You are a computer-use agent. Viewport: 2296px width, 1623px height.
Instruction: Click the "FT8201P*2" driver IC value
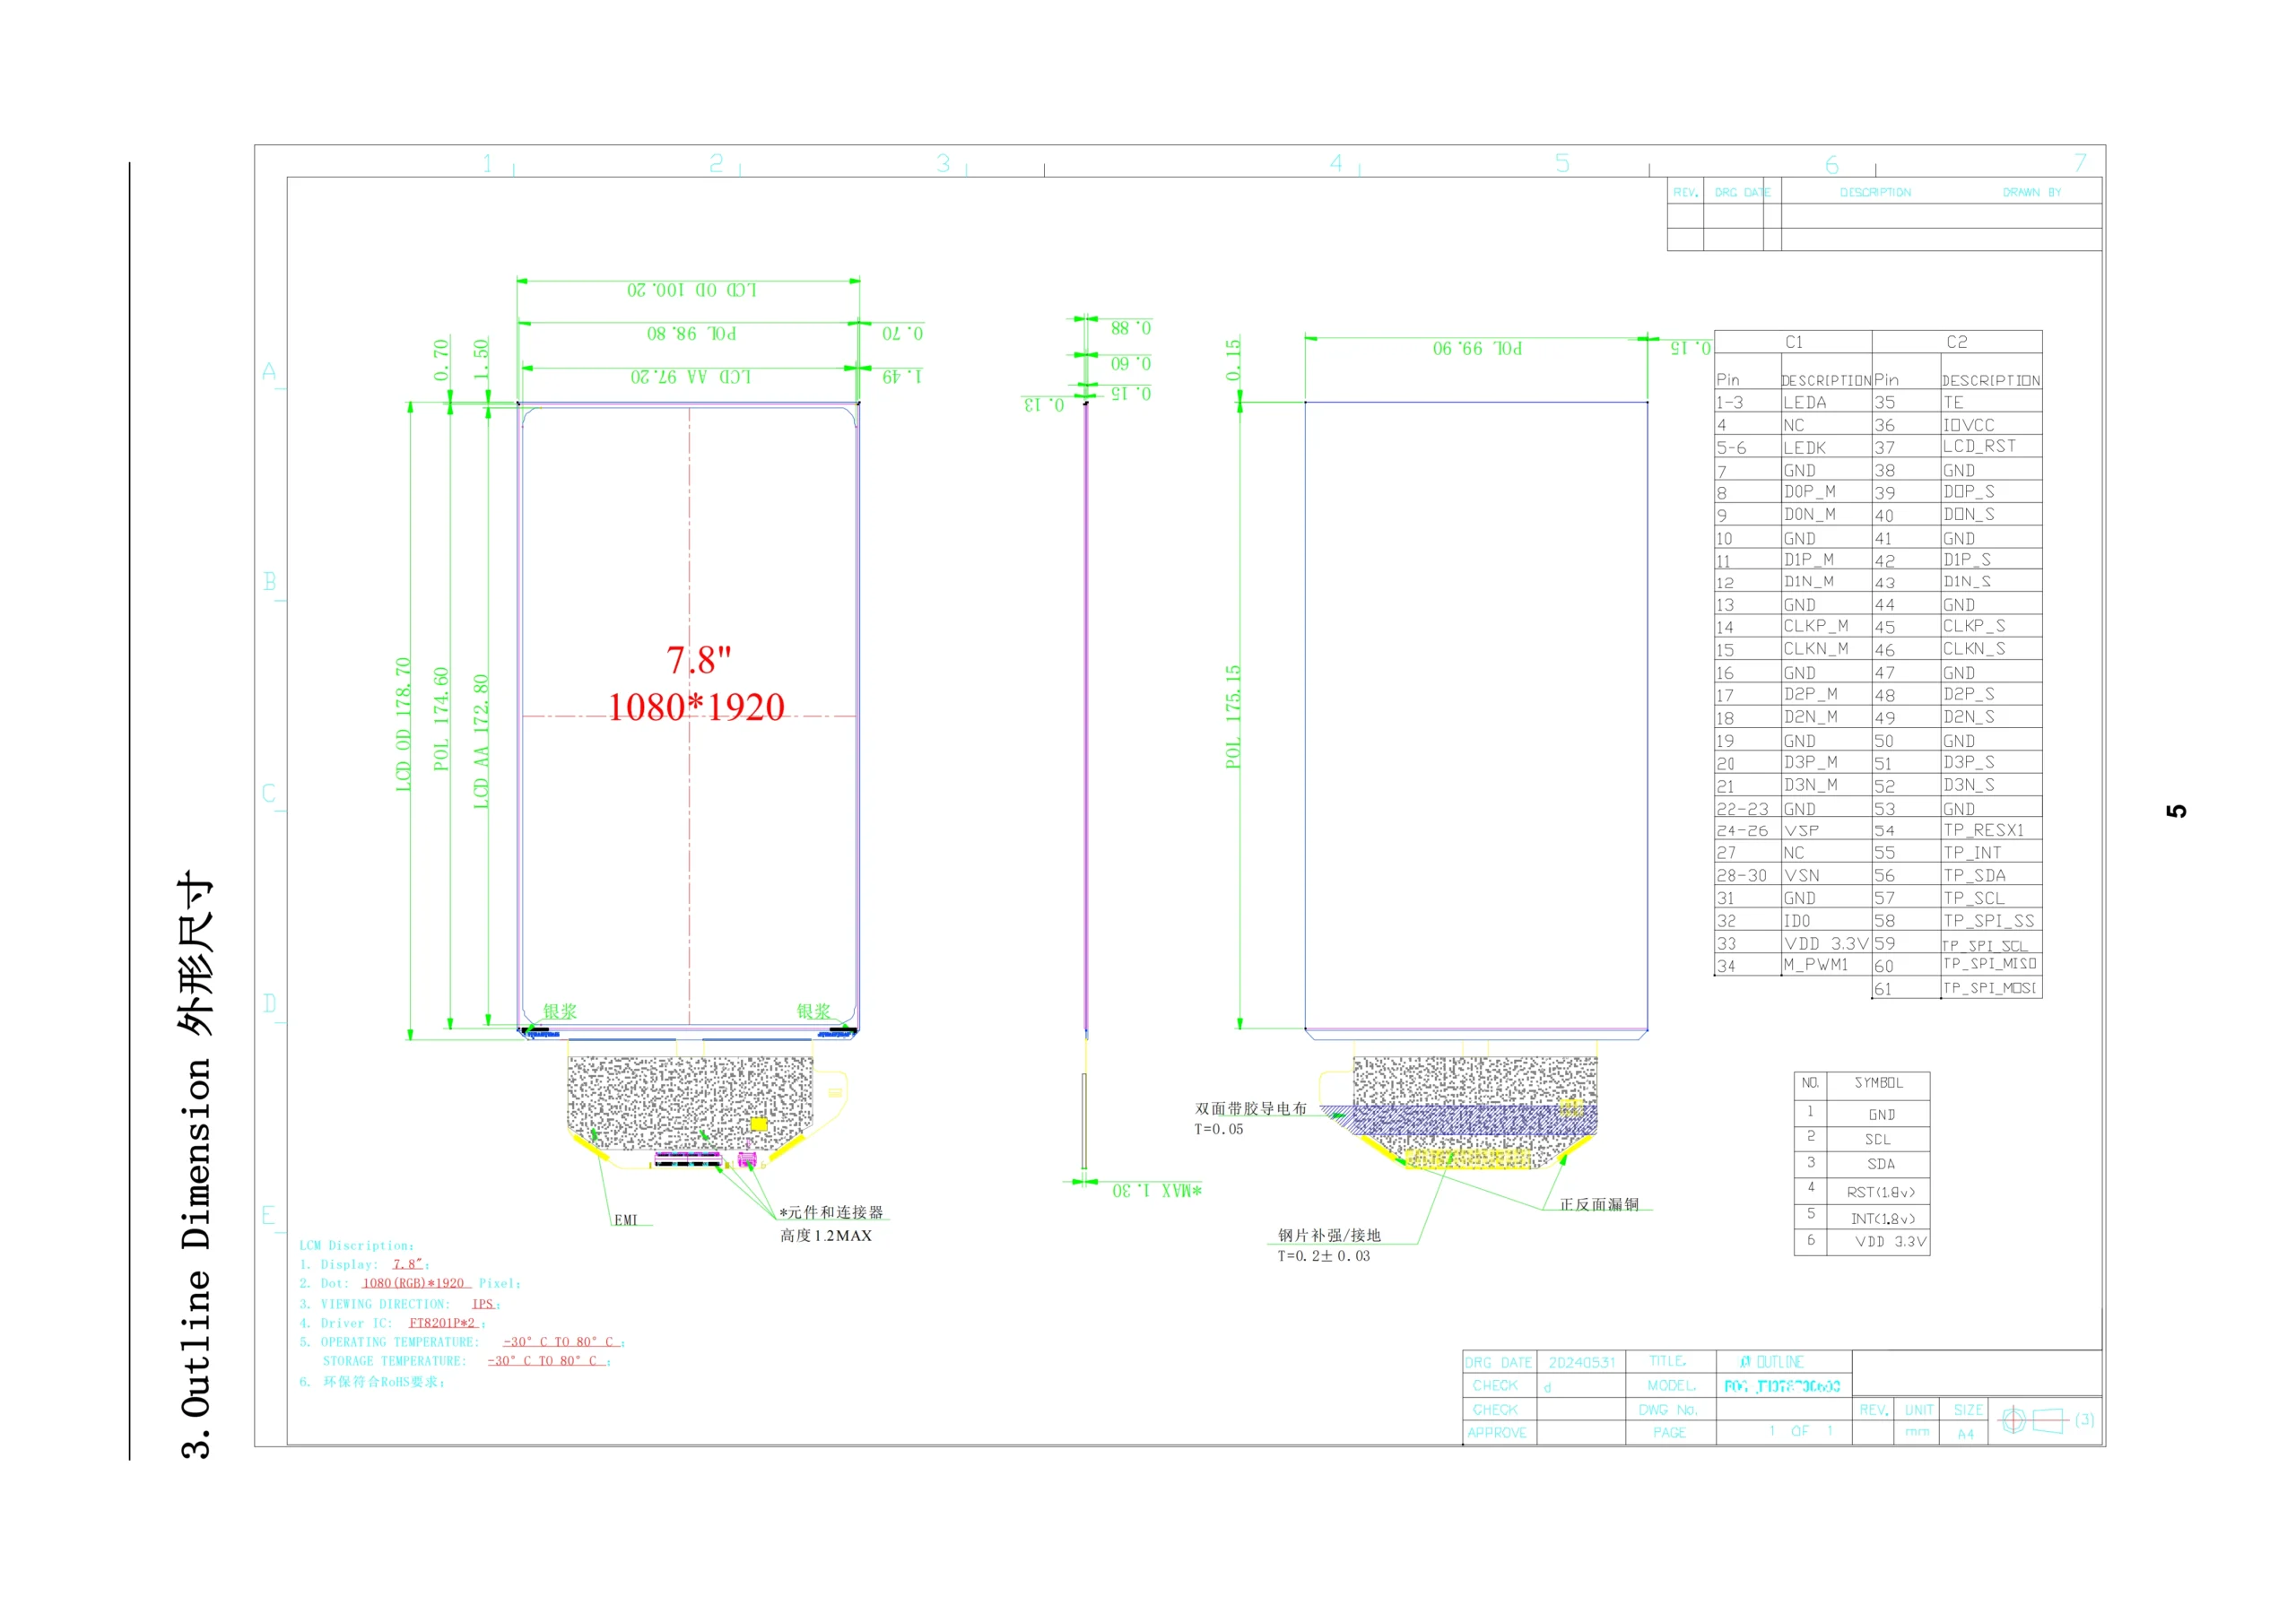[x=443, y=1324]
